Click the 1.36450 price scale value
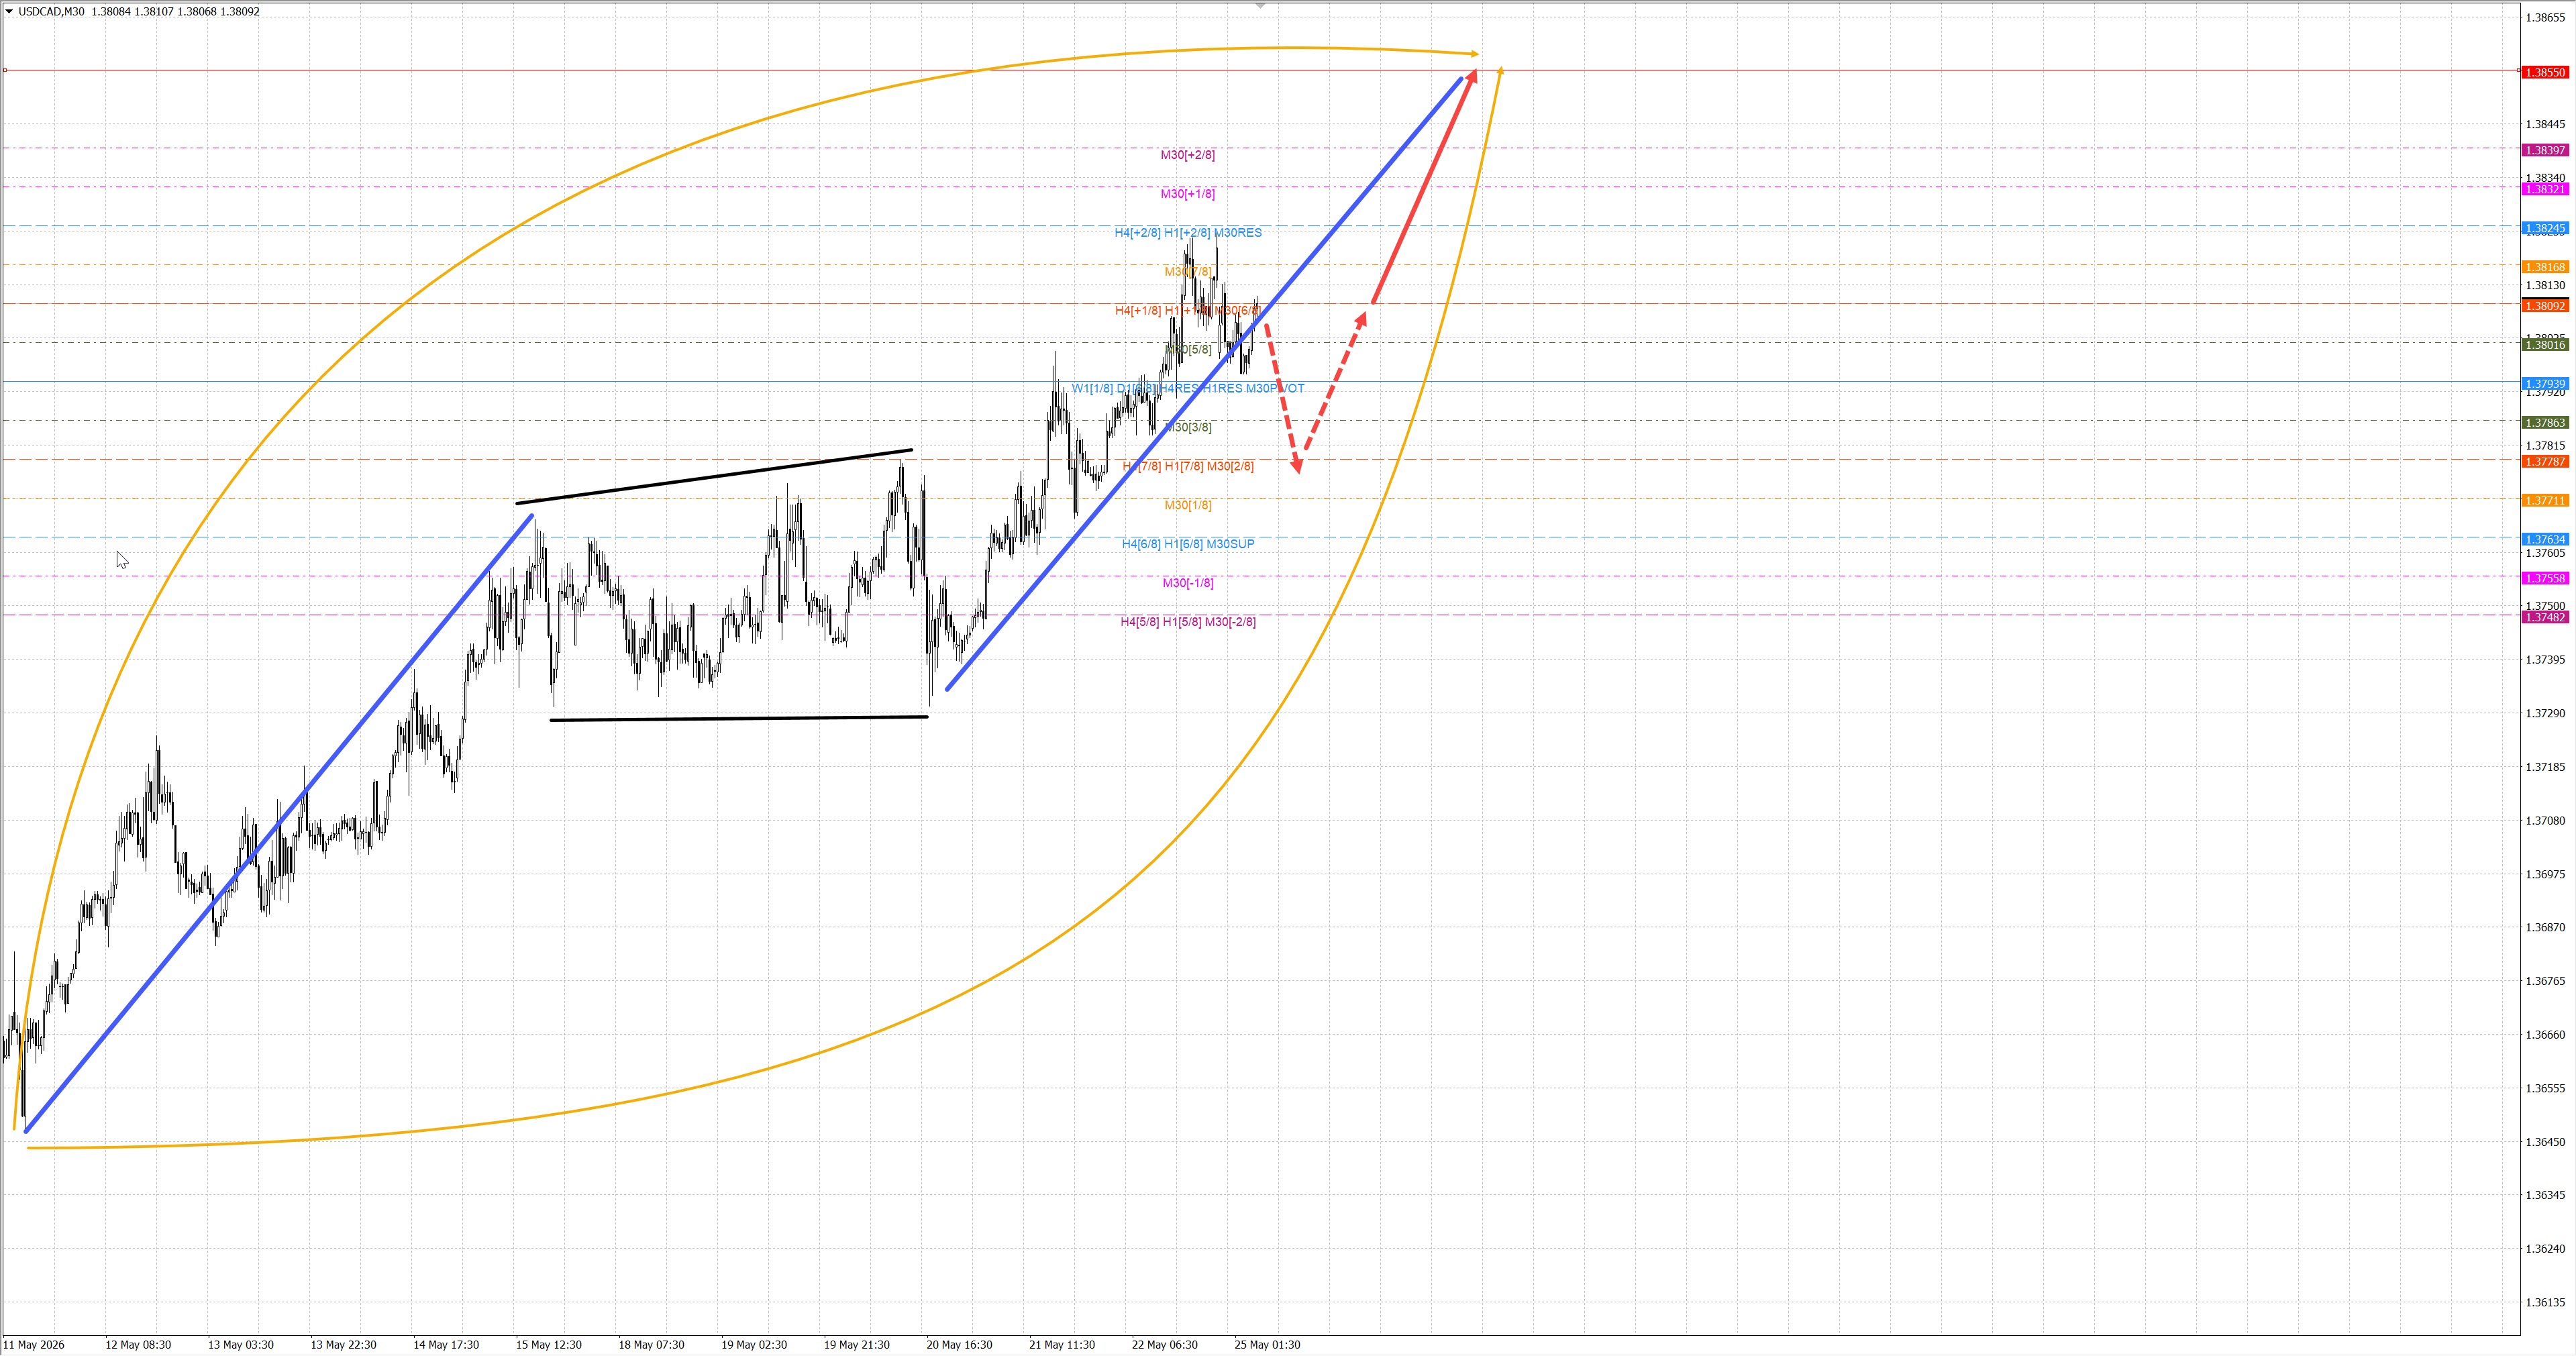 click(x=2545, y=1142)
